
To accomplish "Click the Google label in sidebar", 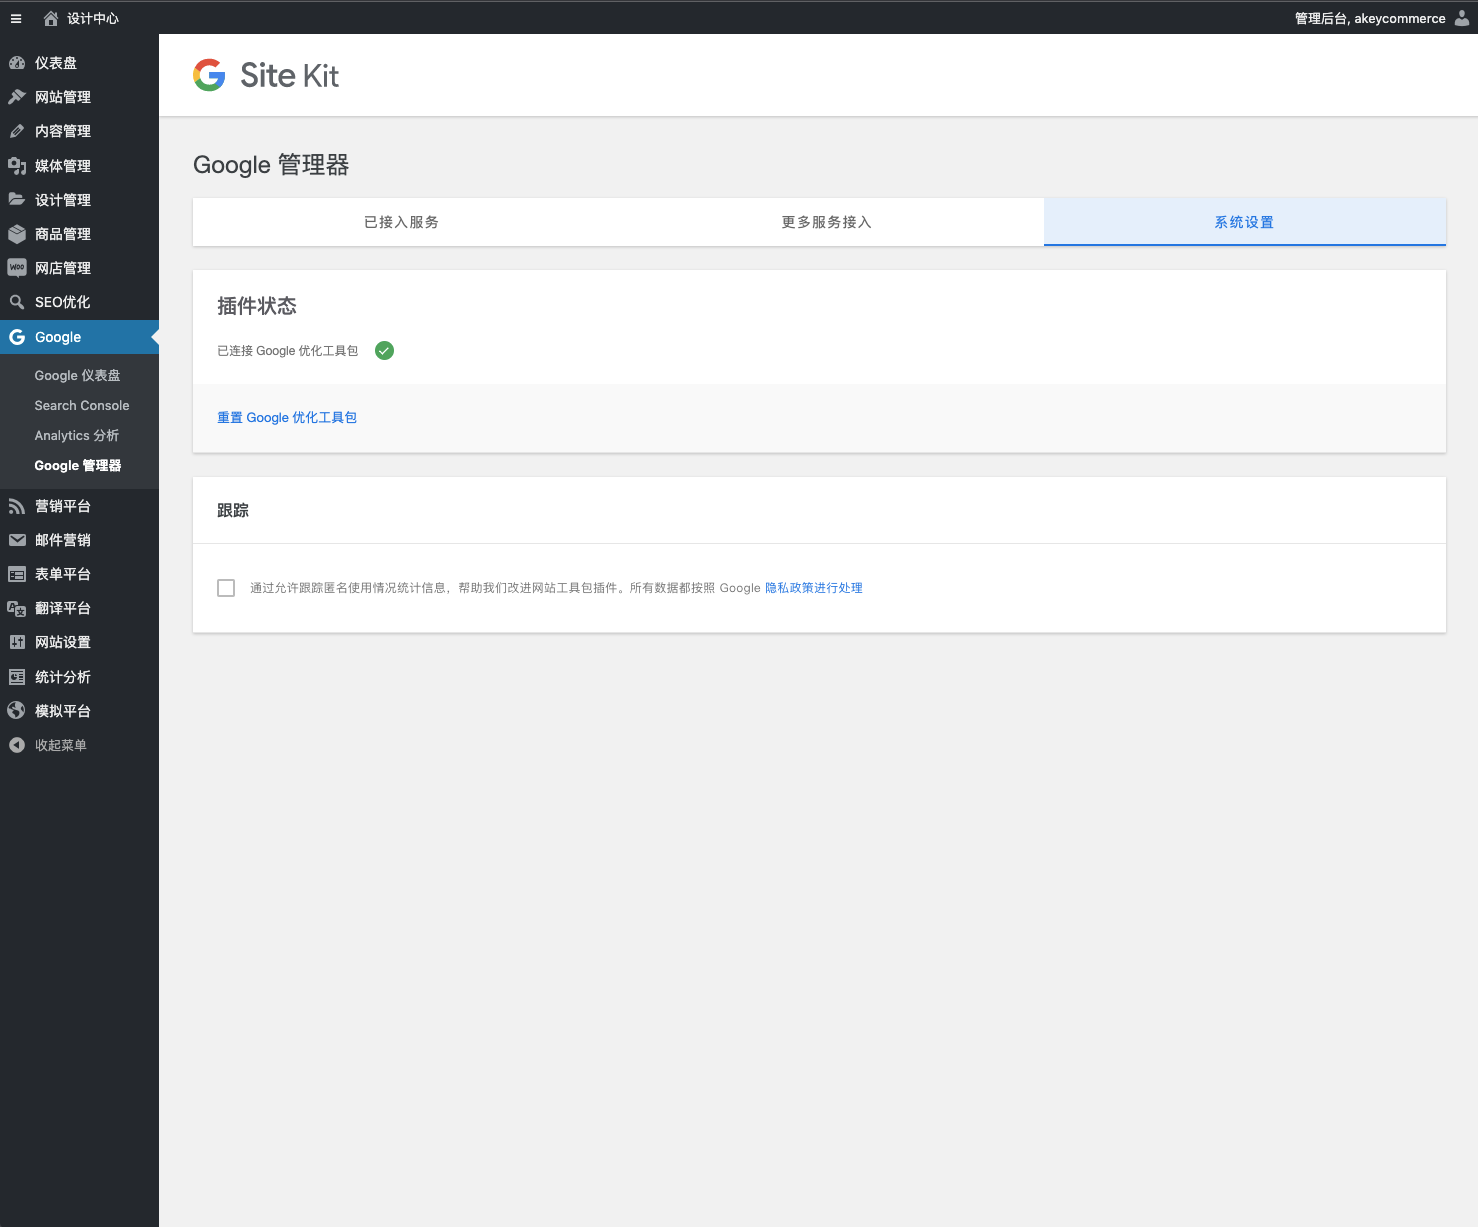I will [x=58, y=337].
